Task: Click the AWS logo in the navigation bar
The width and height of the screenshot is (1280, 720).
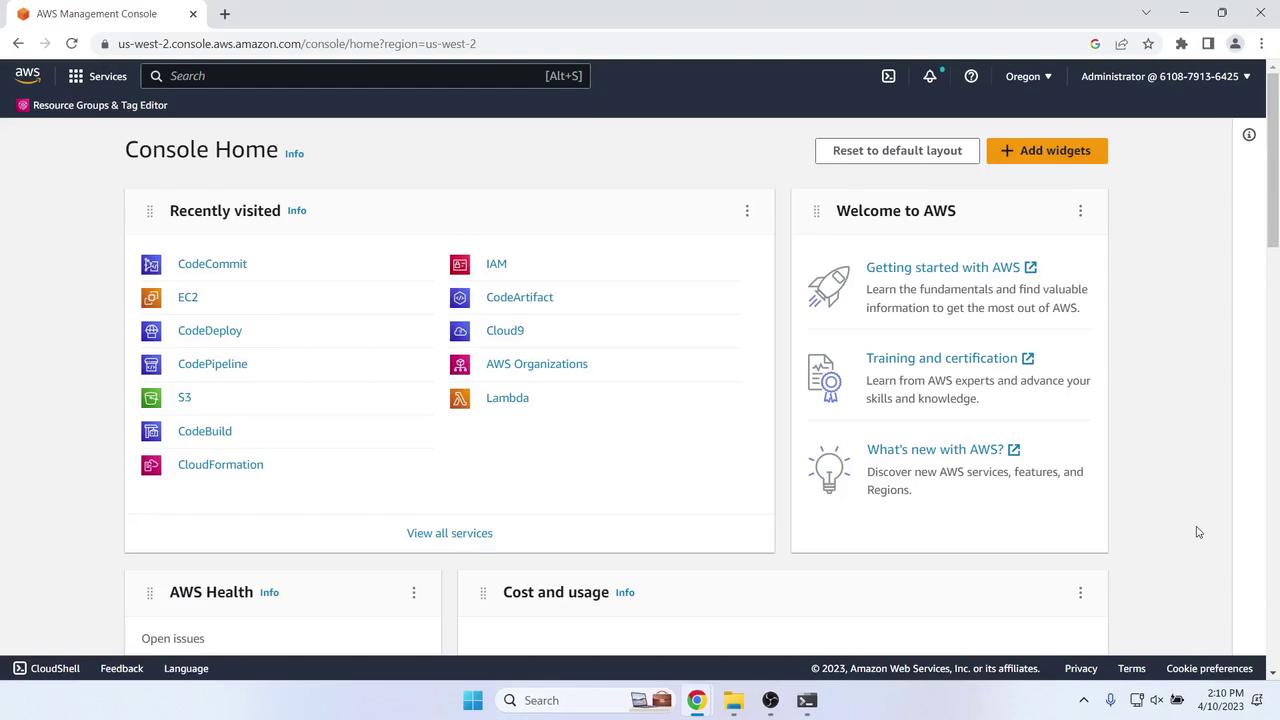Action: click(28, 76)
